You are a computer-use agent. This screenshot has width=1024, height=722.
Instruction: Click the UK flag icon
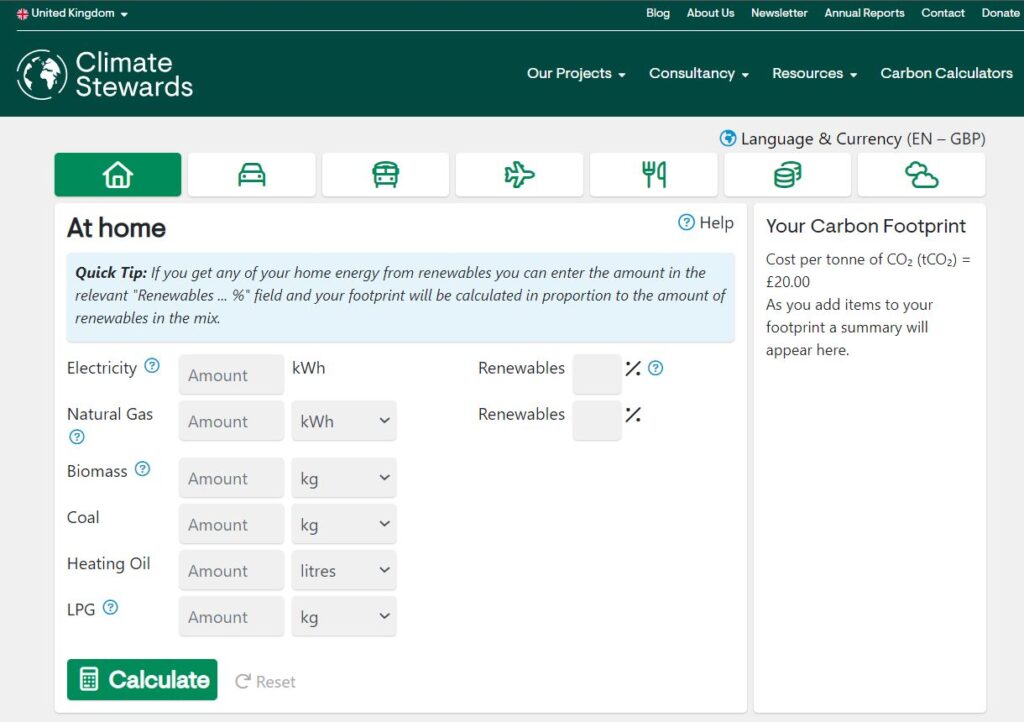[22, 14]
